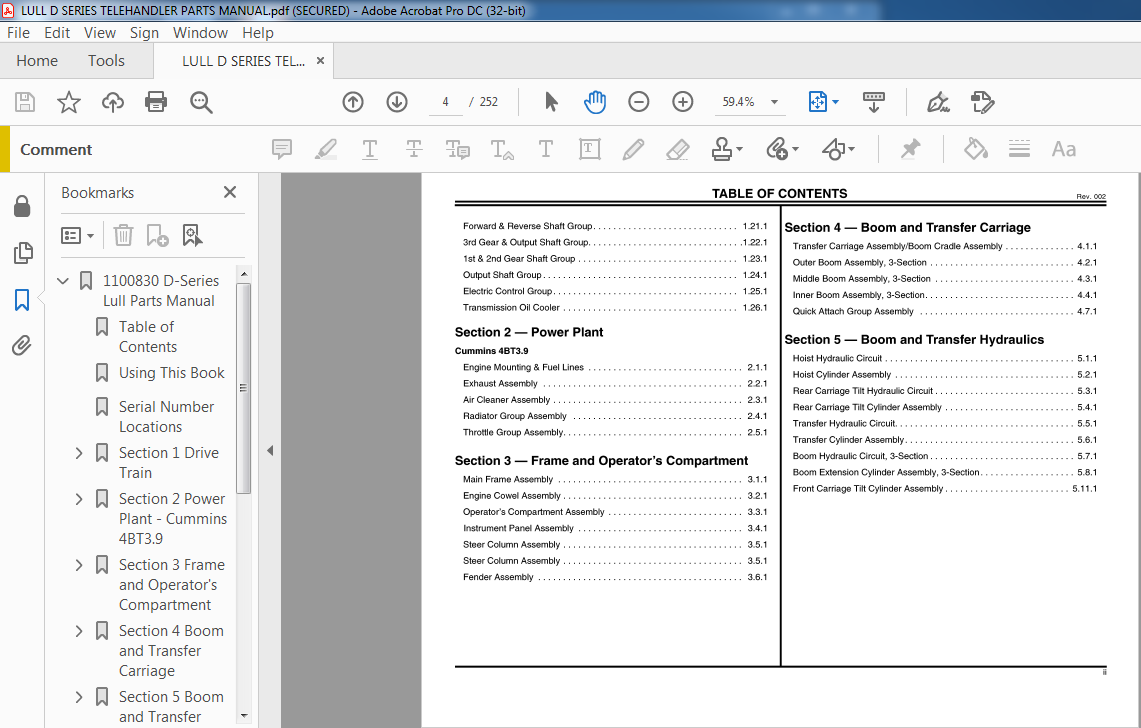Open Table of Contents bookmark
Screen dimensions: 1141x728
tap(148, 337)
